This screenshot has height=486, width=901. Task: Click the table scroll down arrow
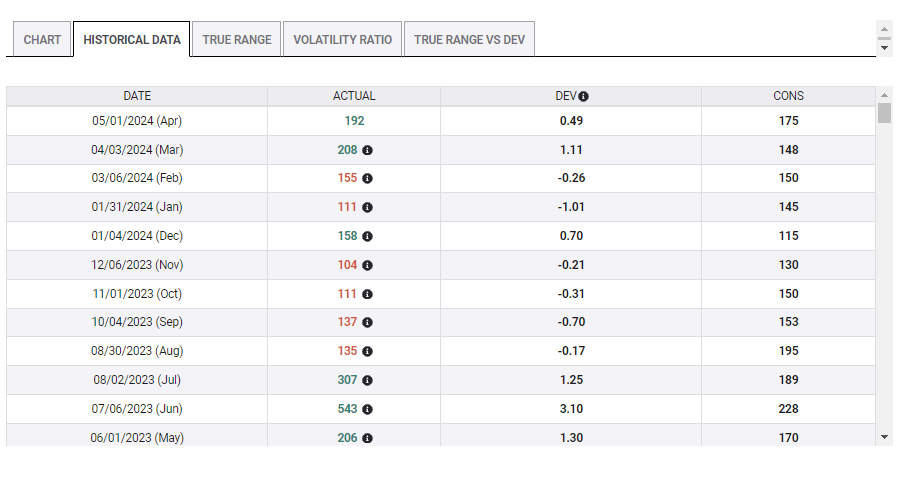click(884, 437)
